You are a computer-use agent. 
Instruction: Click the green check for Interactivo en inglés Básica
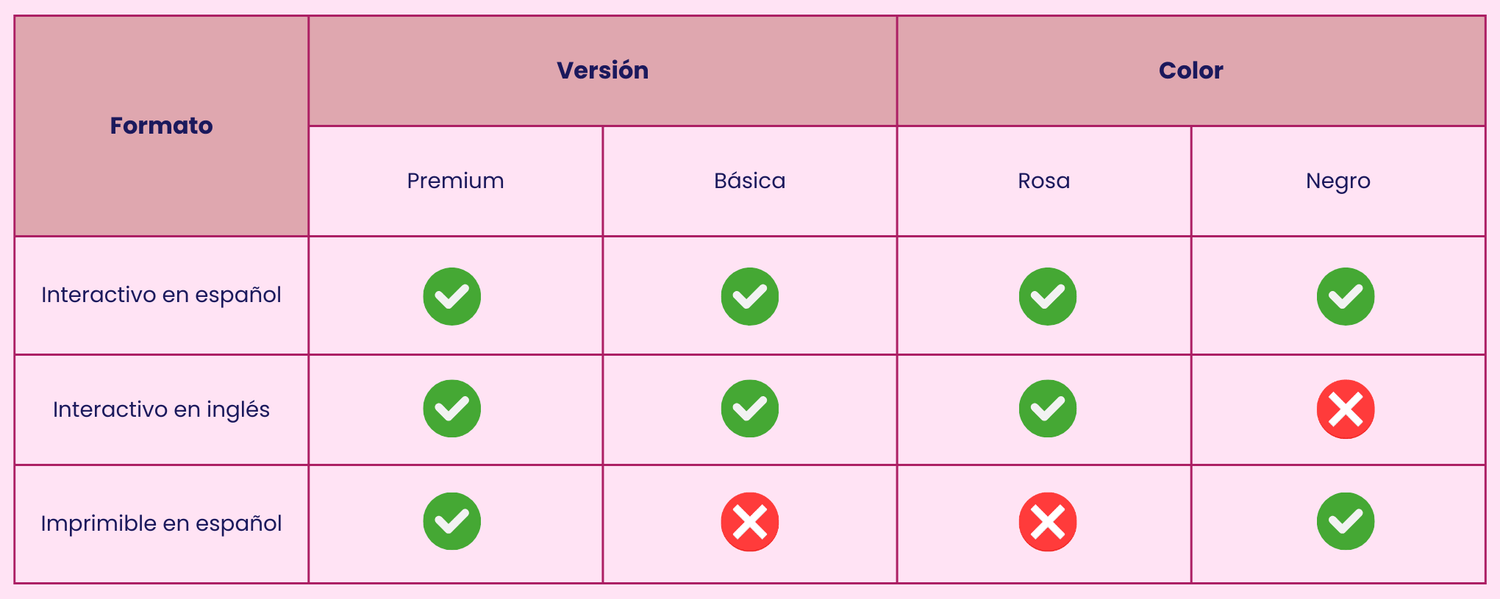750,409
